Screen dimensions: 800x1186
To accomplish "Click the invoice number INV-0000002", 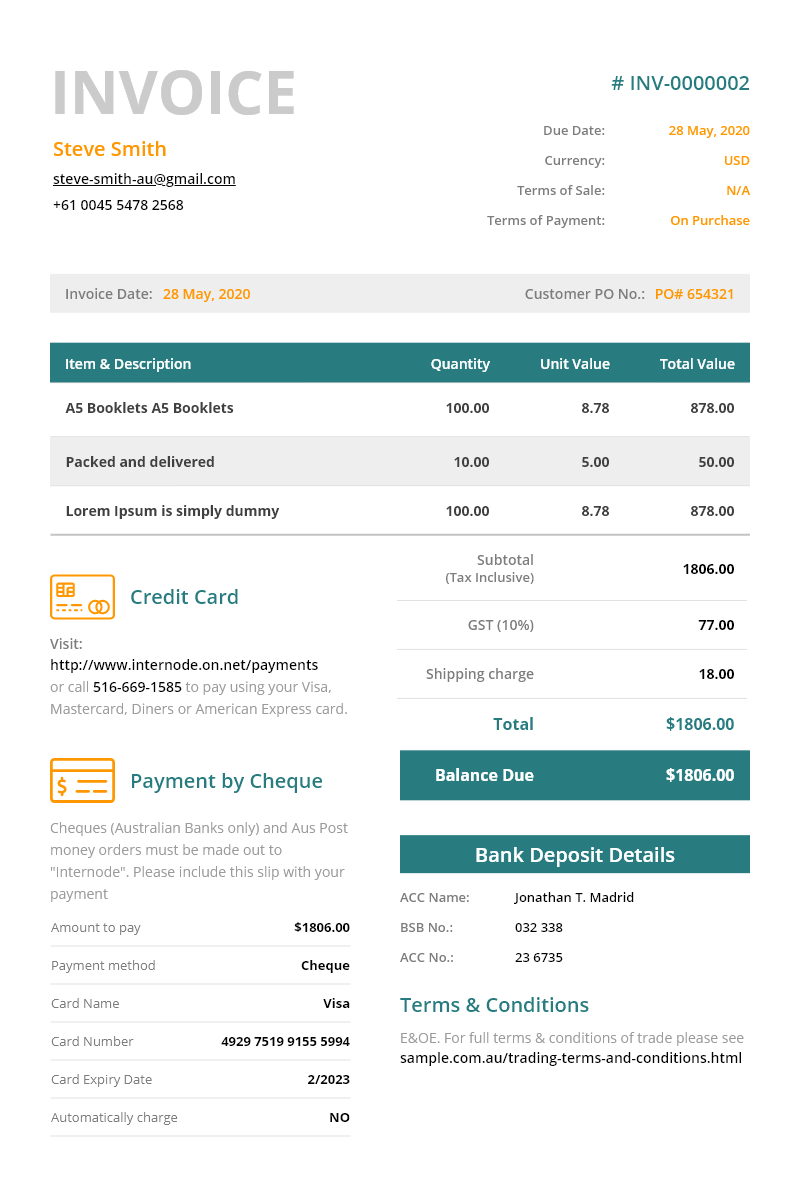I will [680, 84].
